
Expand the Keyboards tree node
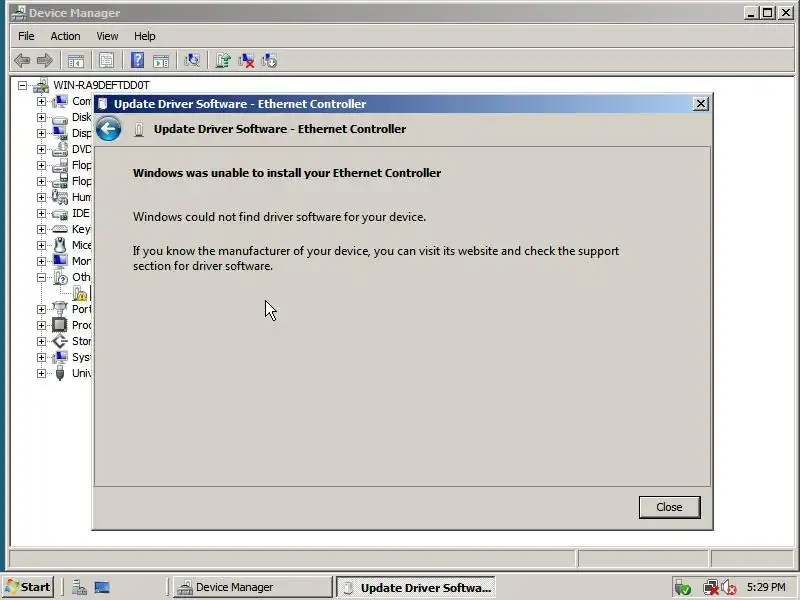tap(41, 229)
